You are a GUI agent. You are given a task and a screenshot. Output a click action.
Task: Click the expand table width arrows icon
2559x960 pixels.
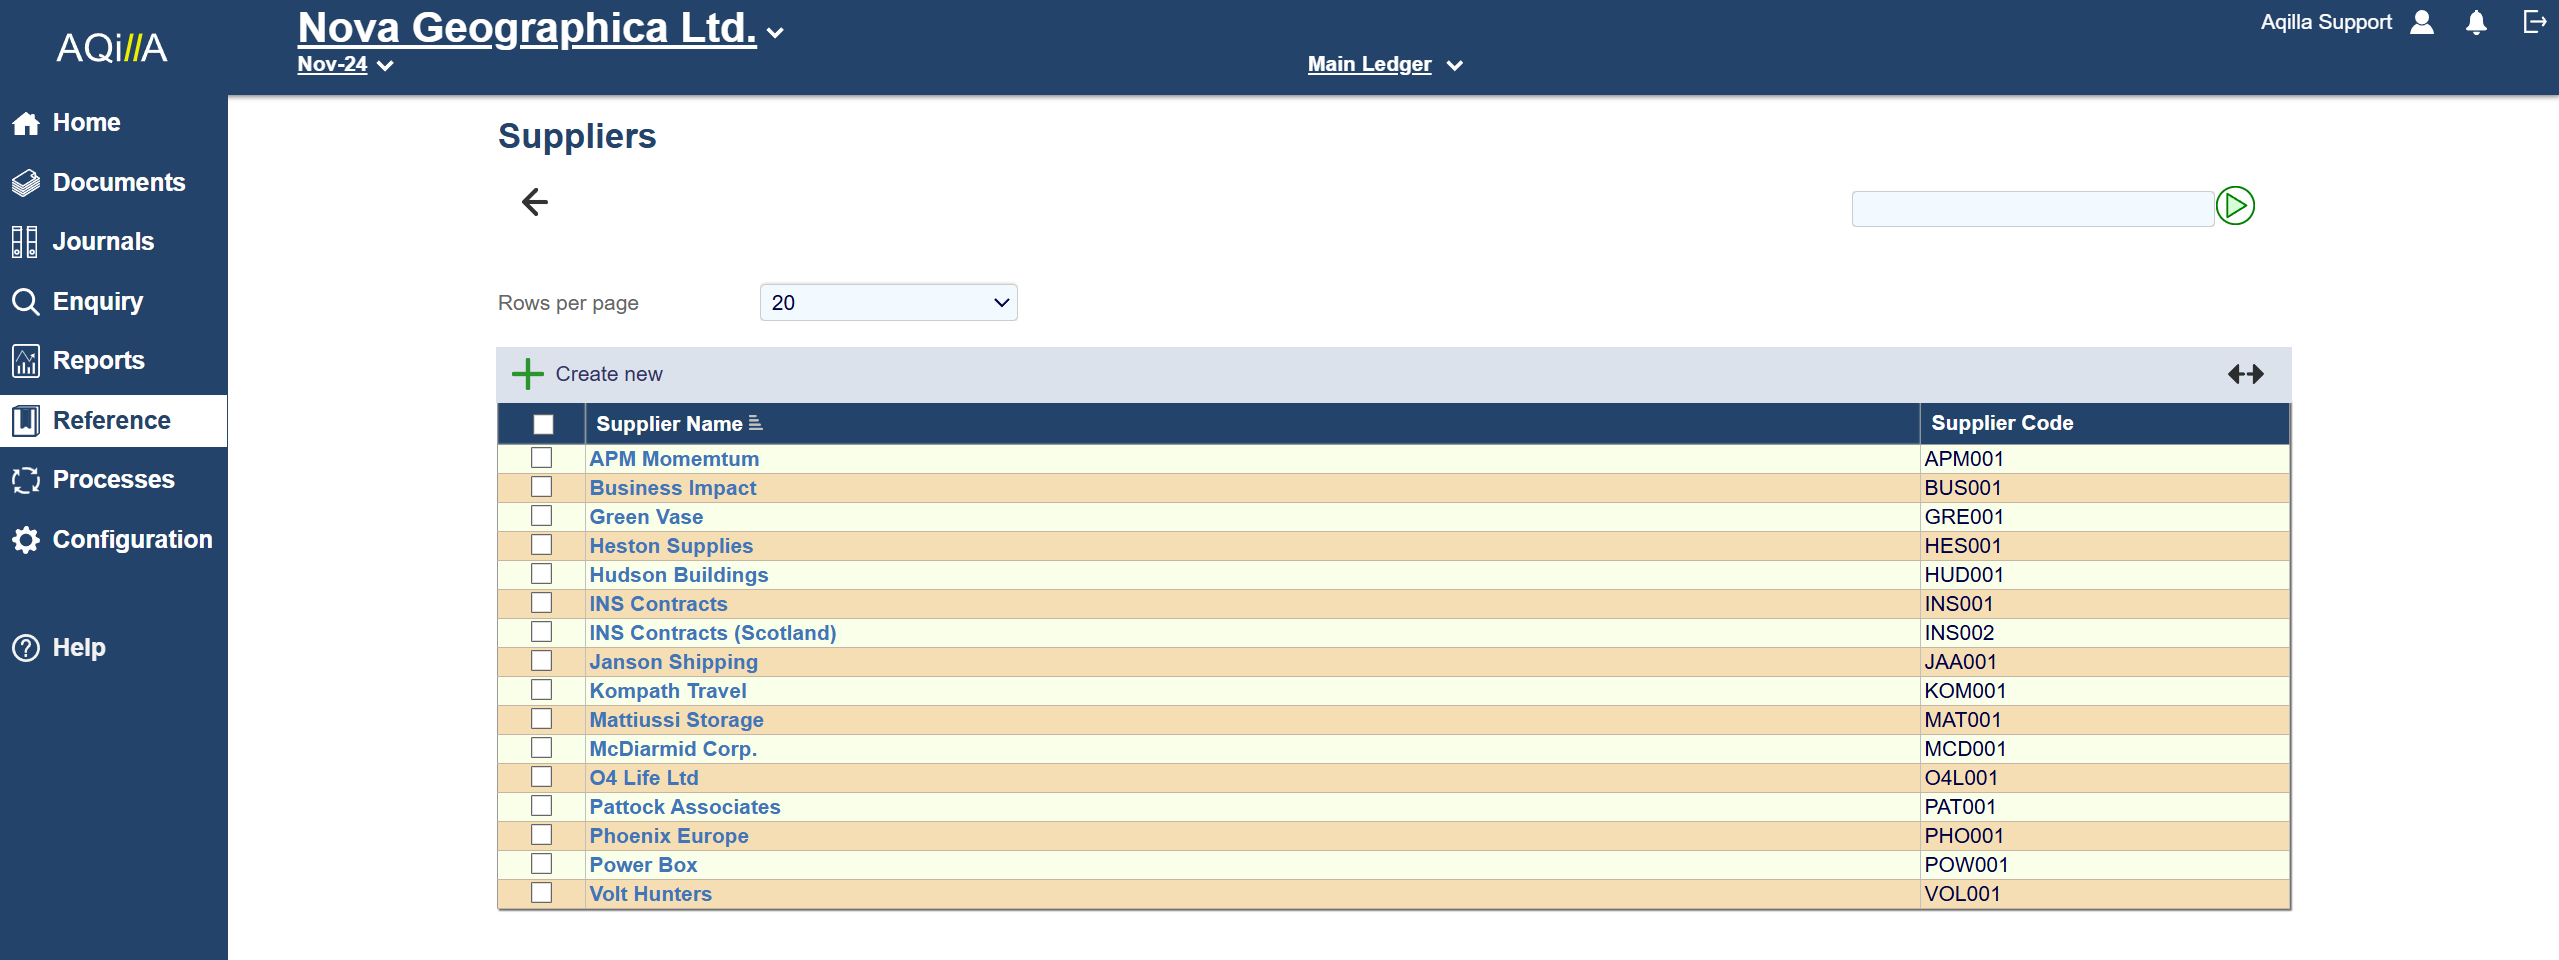(2245, 374)
